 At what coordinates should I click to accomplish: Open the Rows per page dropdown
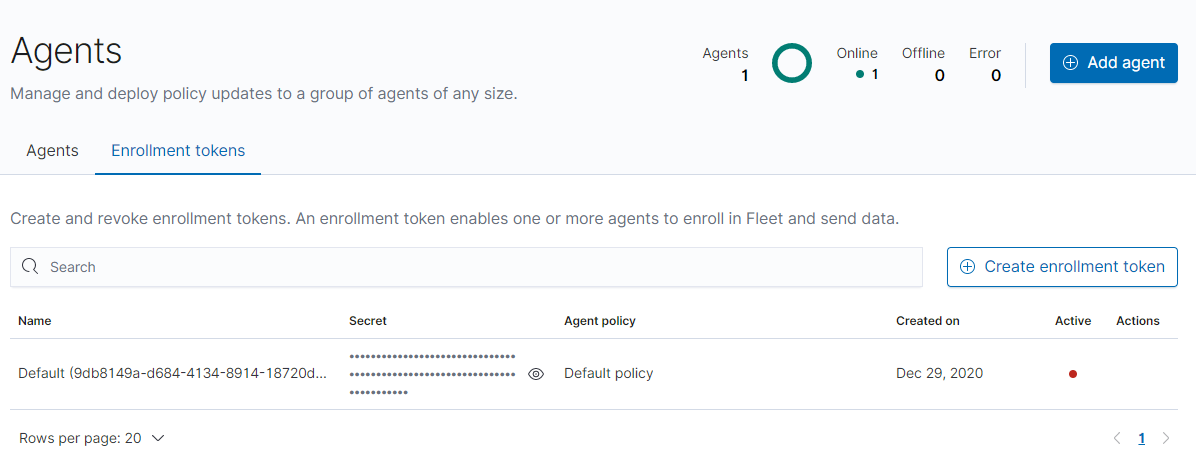[x=91, y=438]
